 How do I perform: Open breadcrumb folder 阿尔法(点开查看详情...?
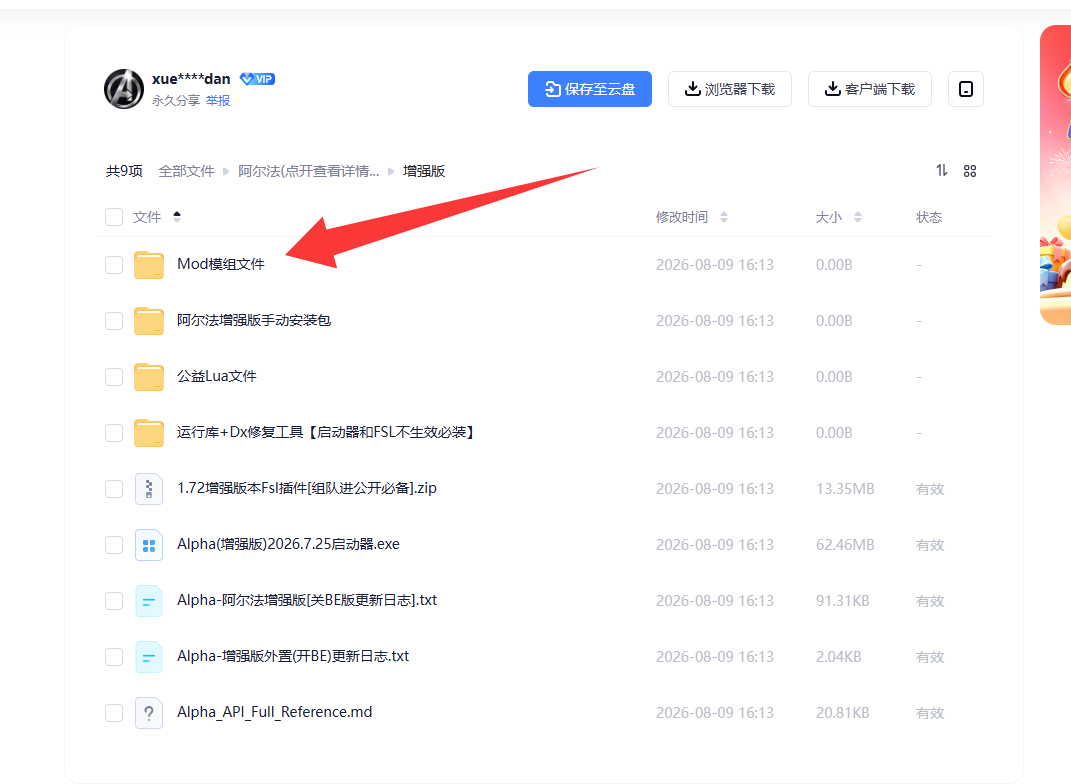point(308,171)
